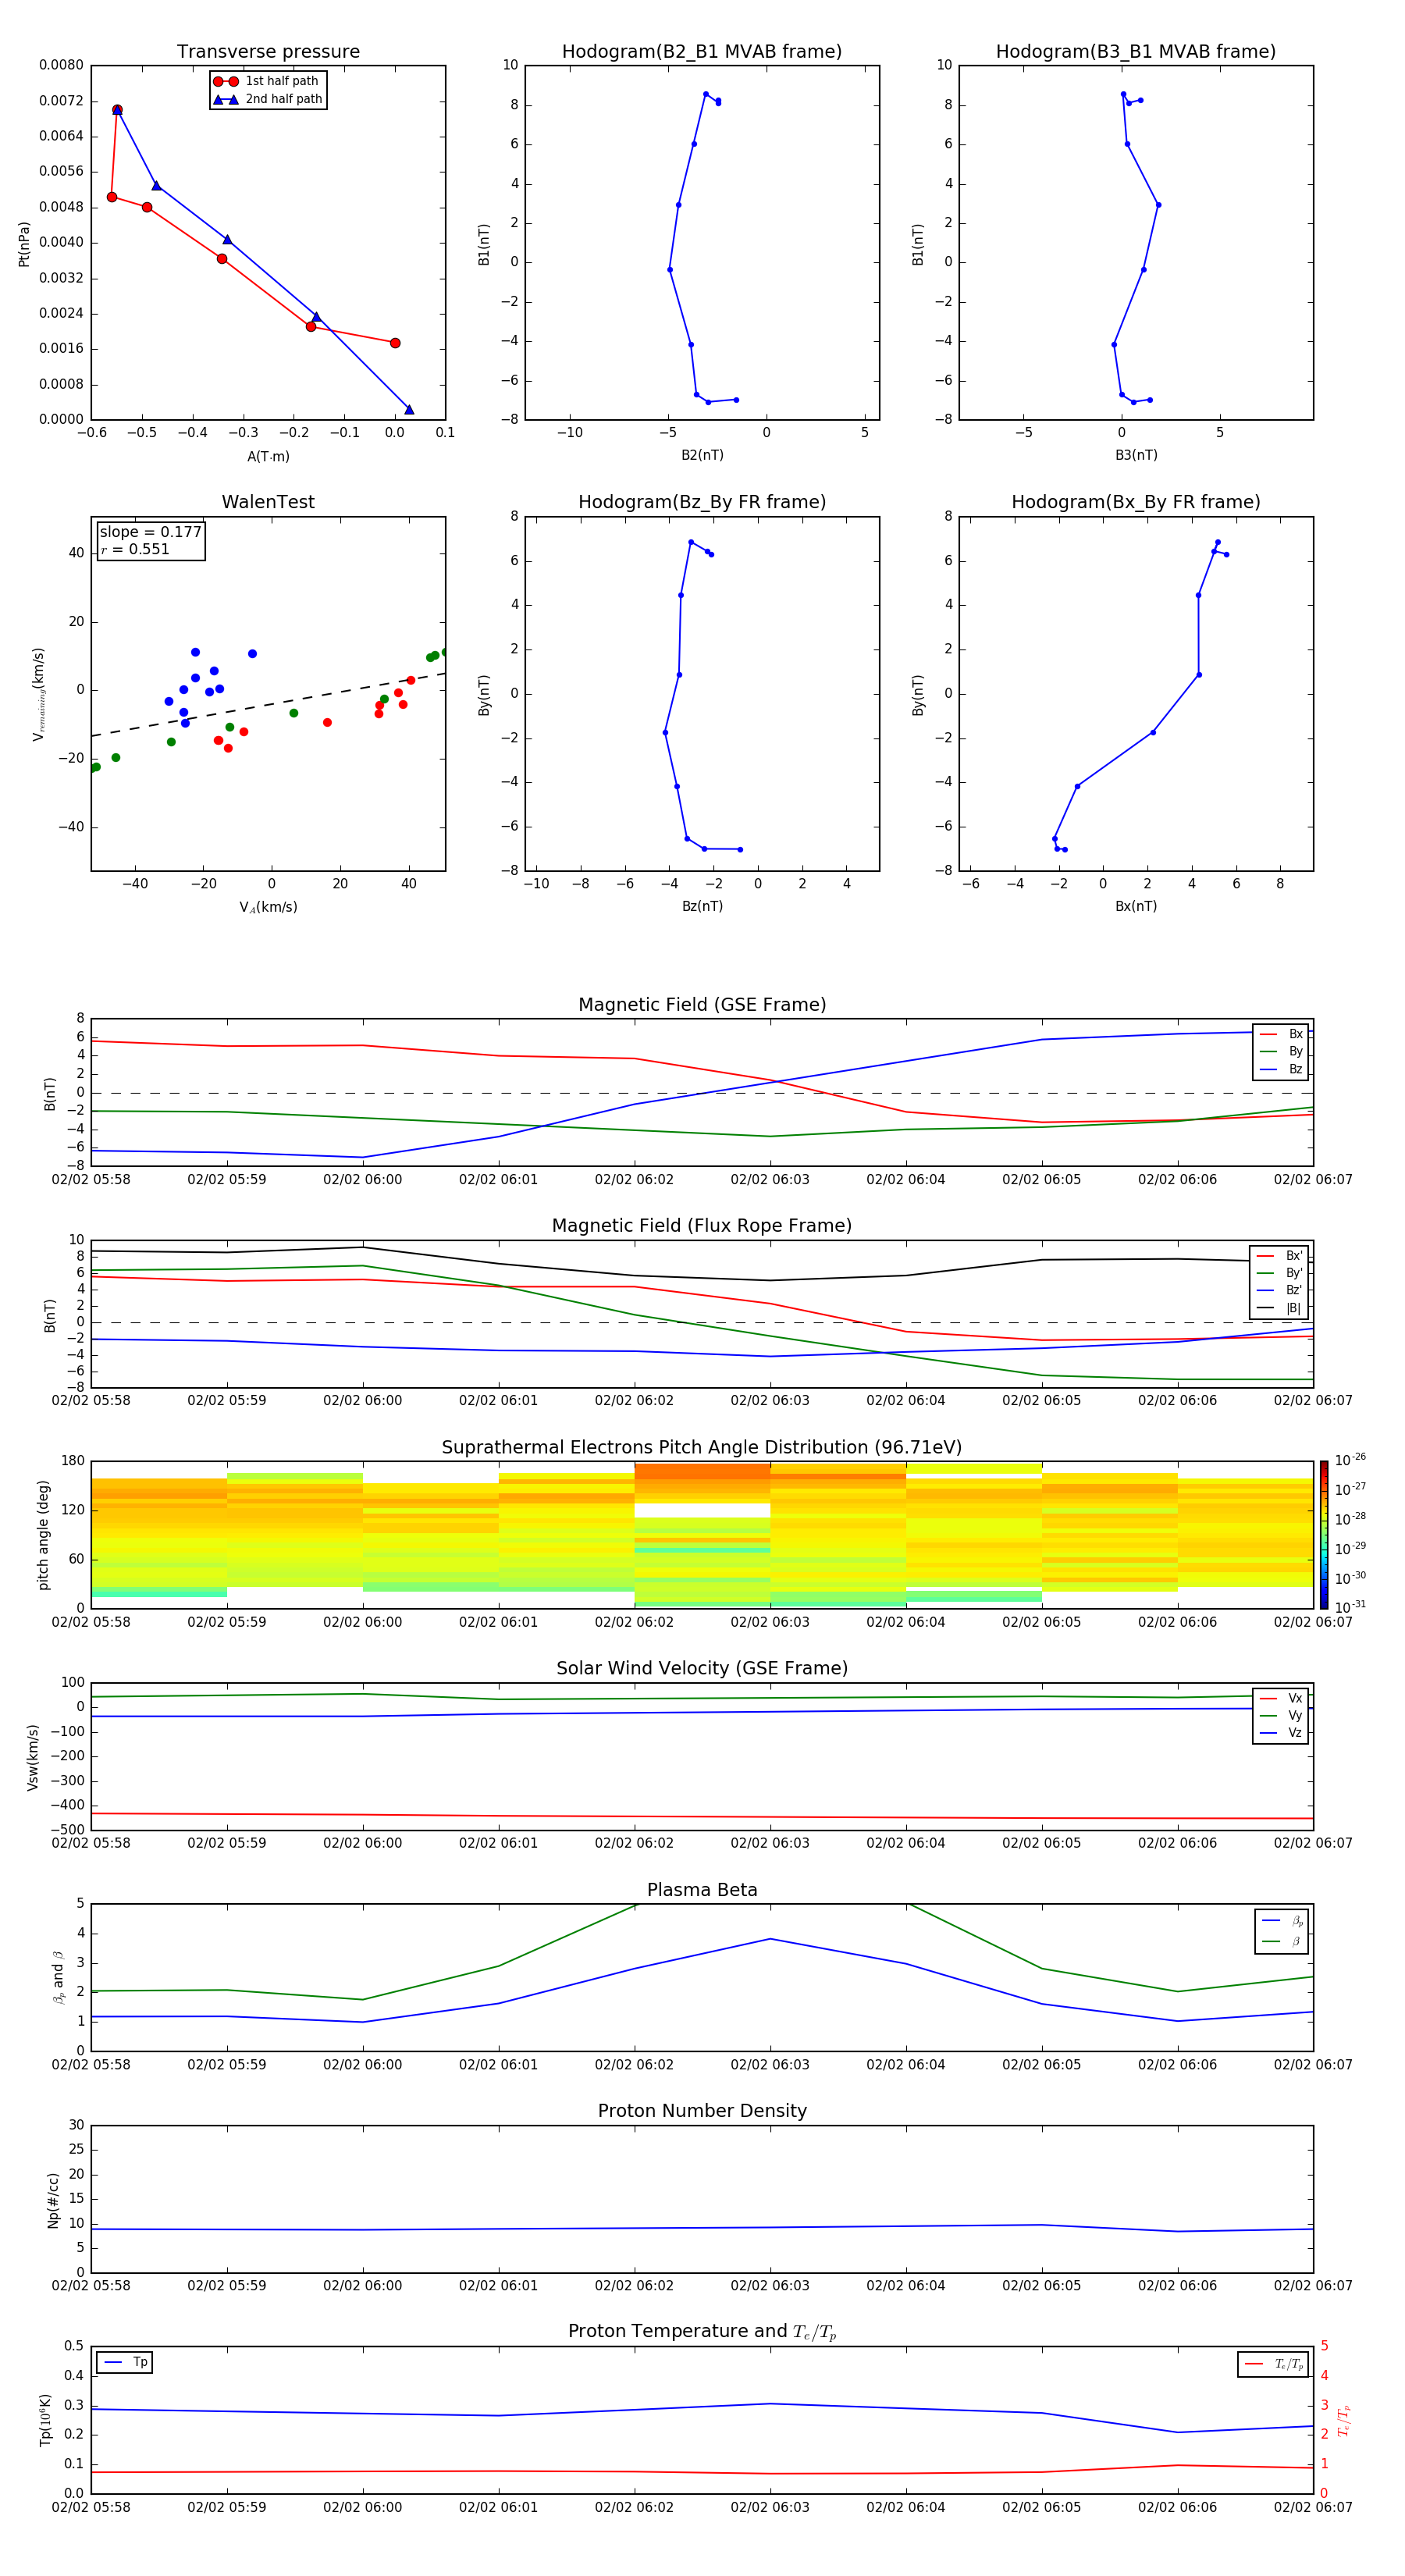
Task: Select the β legend entry below βp
Action: click(1282, 1941)
